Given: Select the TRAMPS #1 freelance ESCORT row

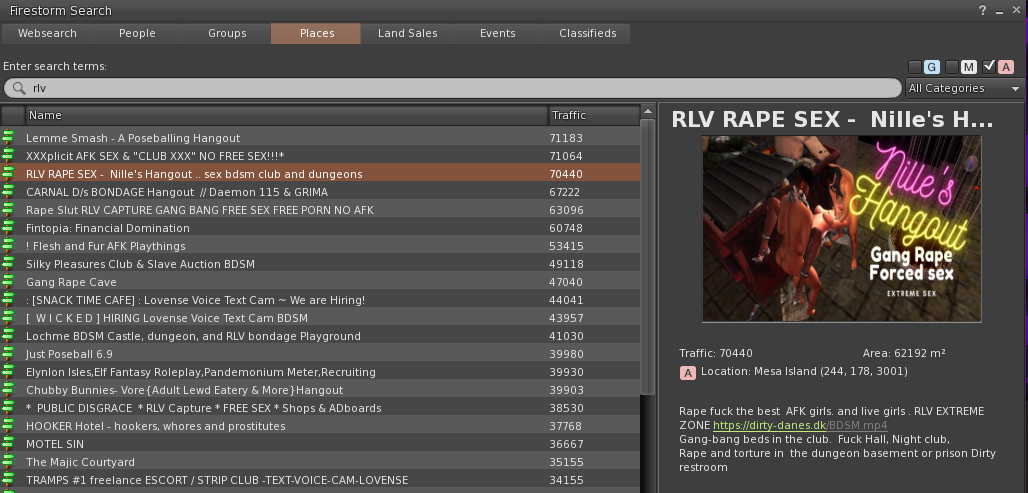Looking at the screenshot, I should (x=320, y=480).
